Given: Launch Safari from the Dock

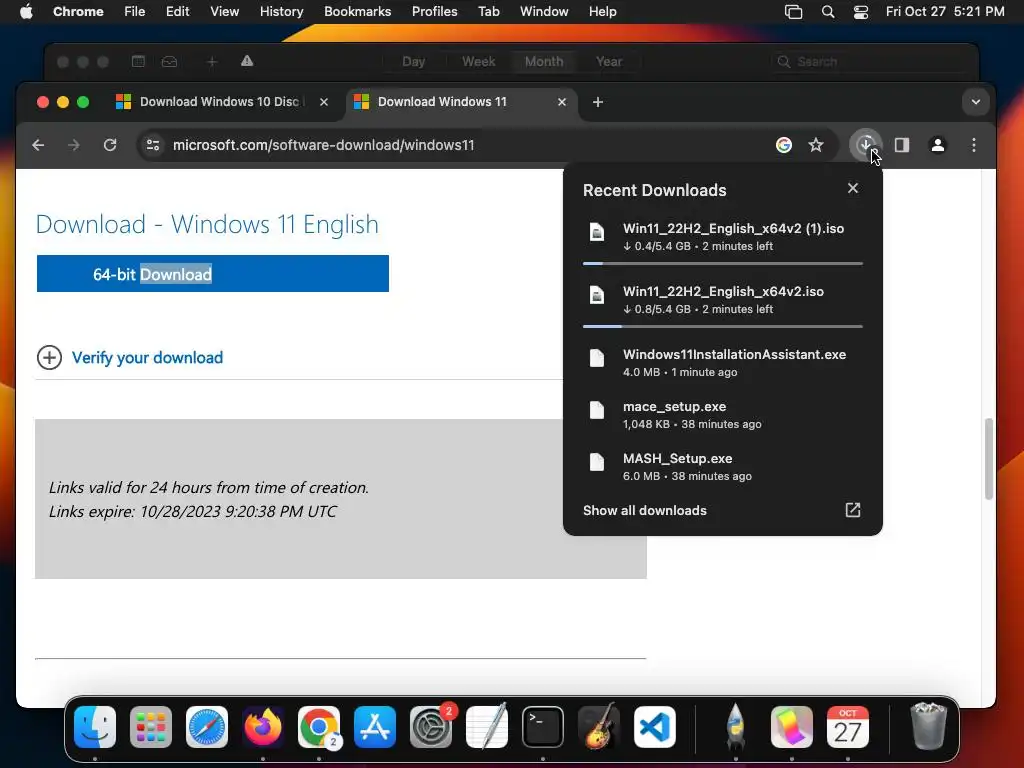Looking at the screenshot, I should coord(207,727).
